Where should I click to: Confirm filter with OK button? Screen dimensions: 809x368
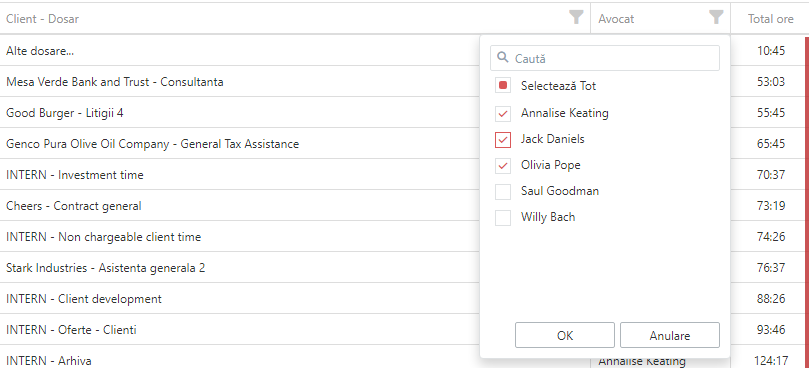(565, 335)
